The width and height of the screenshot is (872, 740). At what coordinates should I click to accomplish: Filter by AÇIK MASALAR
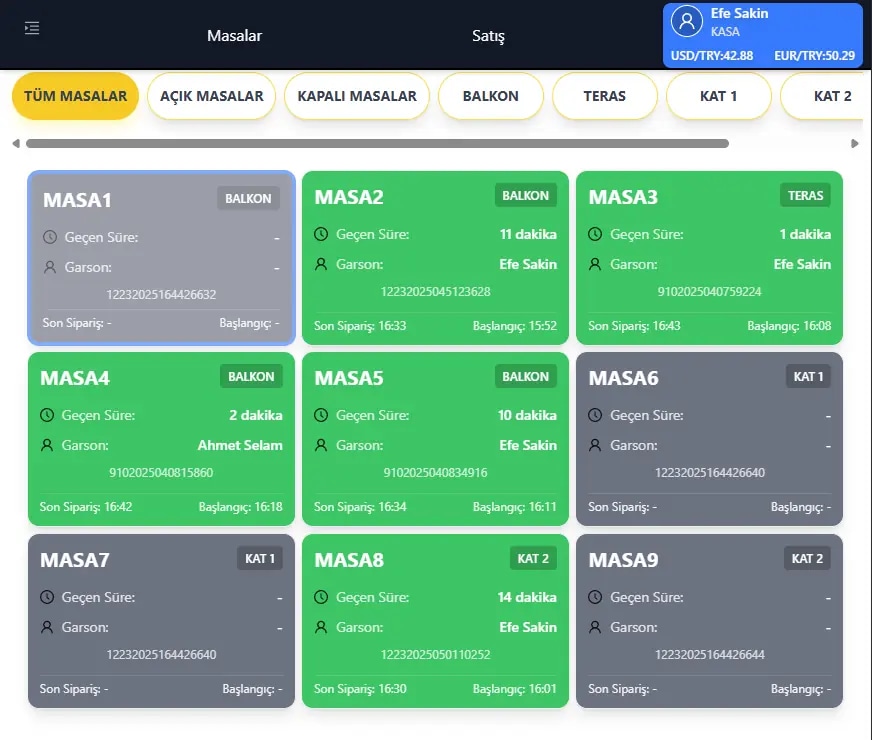(211, 96)
